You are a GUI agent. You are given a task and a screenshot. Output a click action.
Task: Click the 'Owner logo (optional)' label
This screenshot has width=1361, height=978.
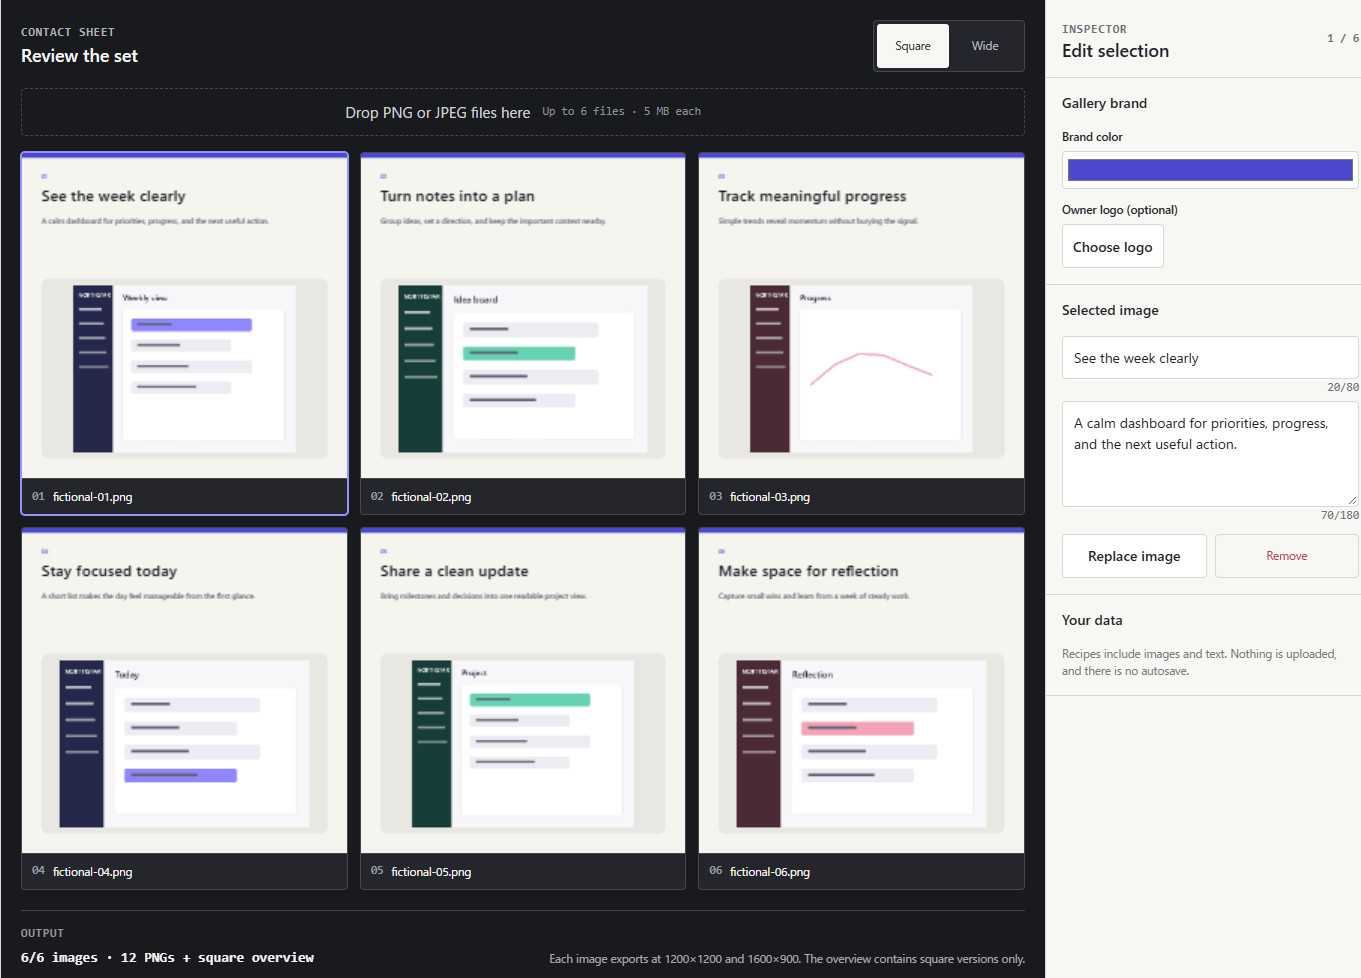click(x=1120, y=210)
